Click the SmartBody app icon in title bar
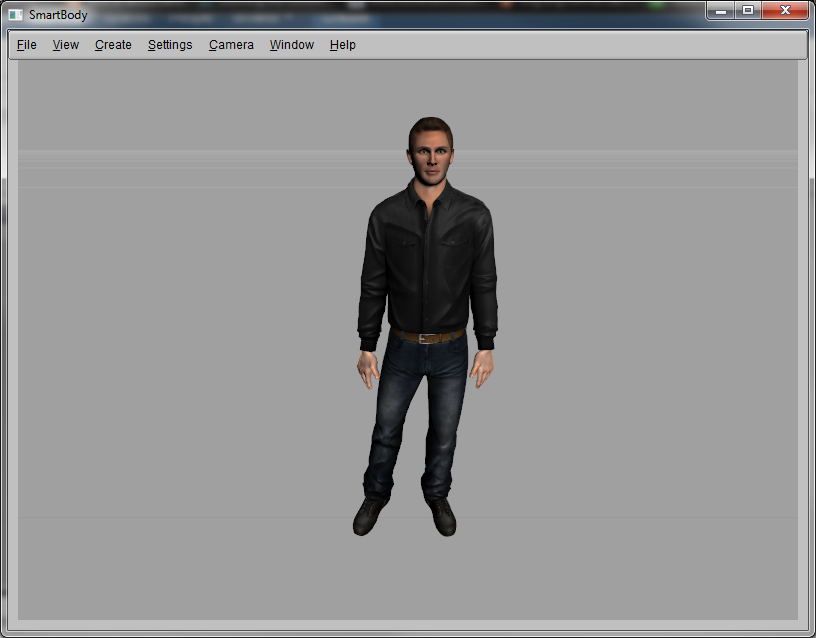Image resolution: width=816 pixels, height=638 pixels. click(16, 15)
